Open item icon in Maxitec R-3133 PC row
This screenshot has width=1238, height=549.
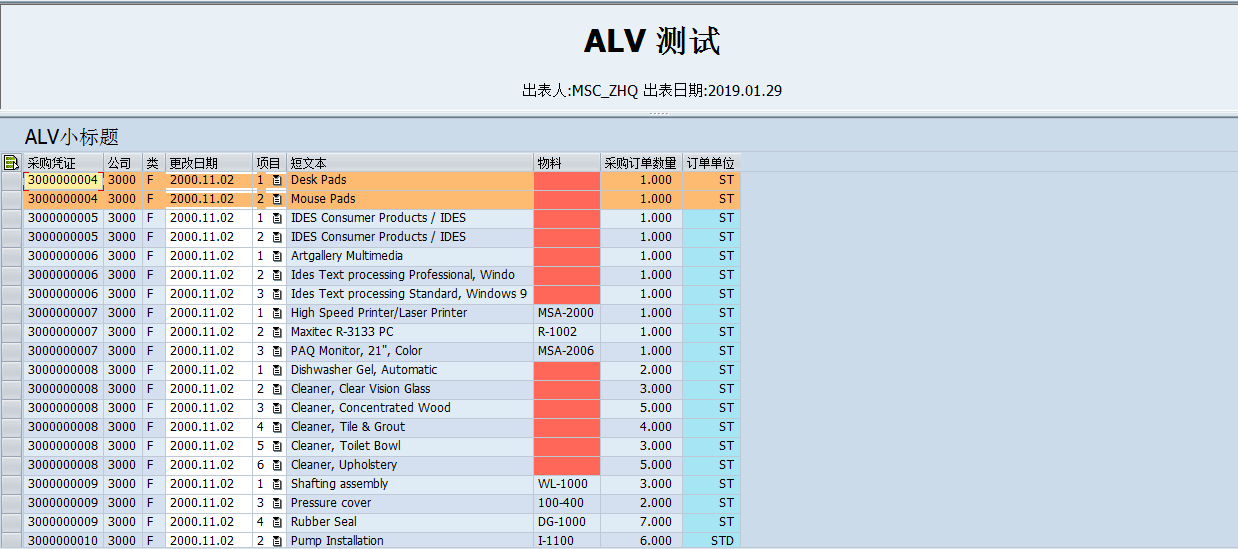click(x=277, y=332)
